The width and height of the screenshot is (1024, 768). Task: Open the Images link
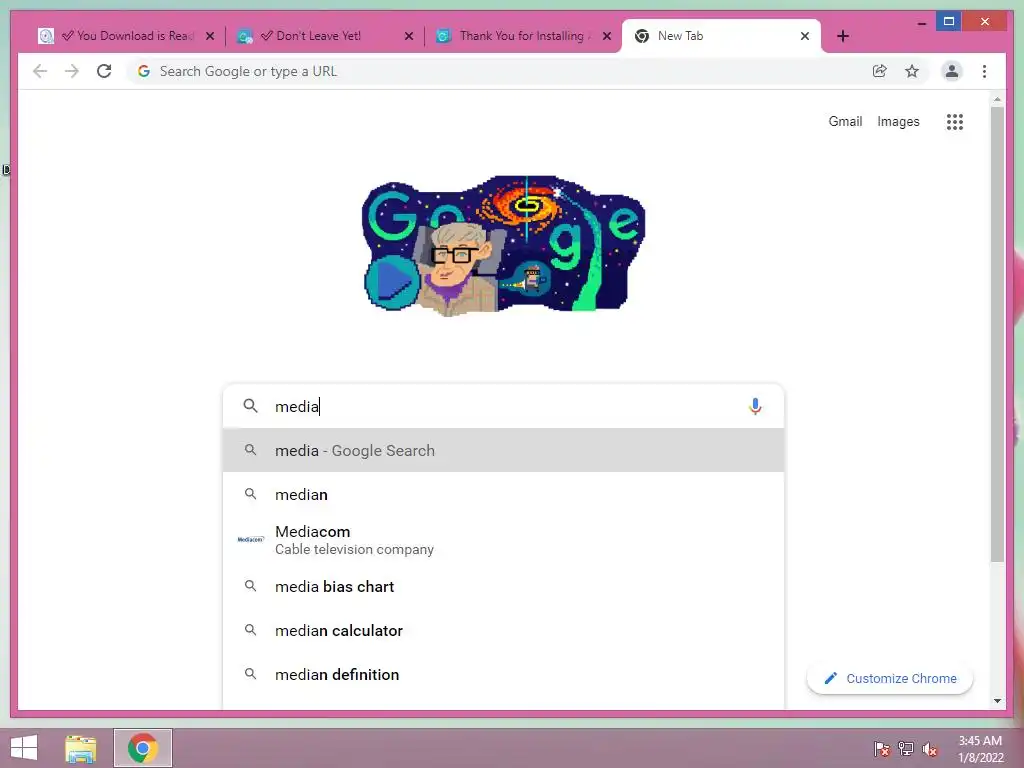pyautogui.click(x=898, y=121)
